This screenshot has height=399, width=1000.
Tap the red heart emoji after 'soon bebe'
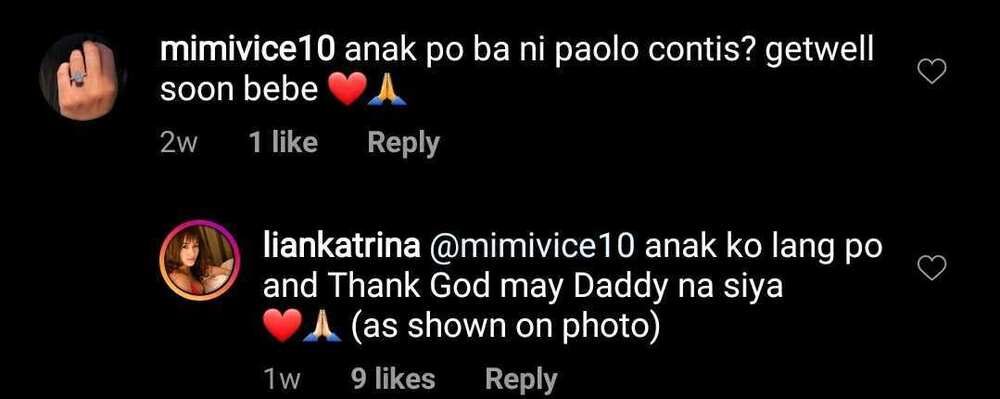[x=348, y=91]
